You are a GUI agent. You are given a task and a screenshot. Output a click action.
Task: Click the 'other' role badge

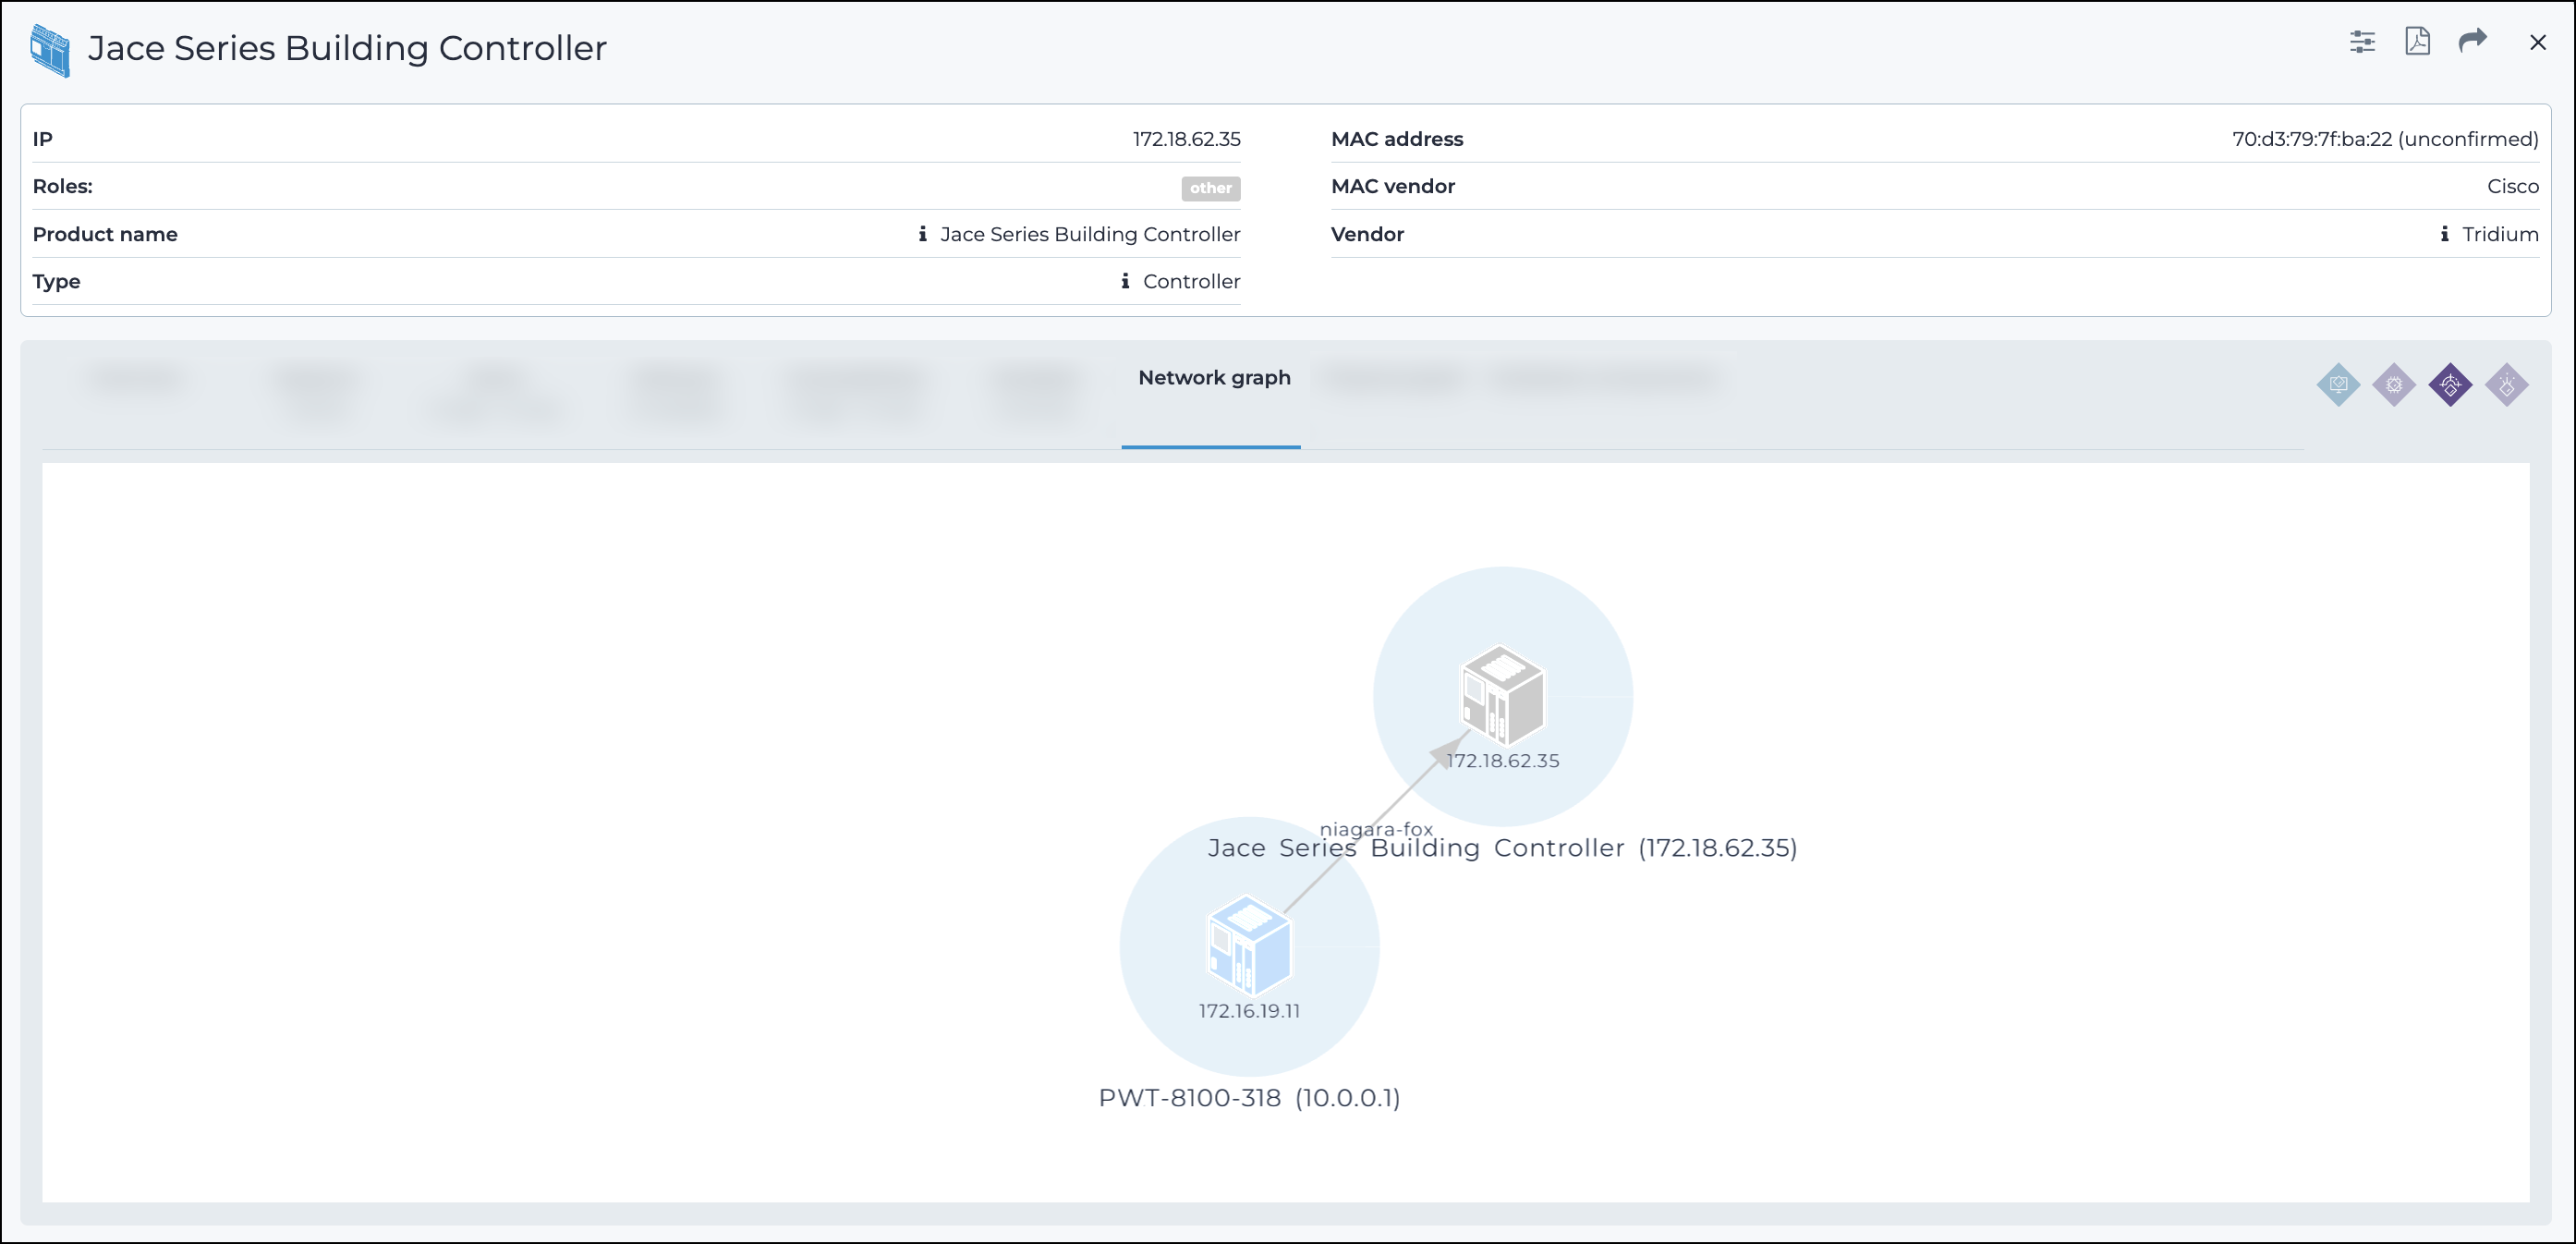1210,188
